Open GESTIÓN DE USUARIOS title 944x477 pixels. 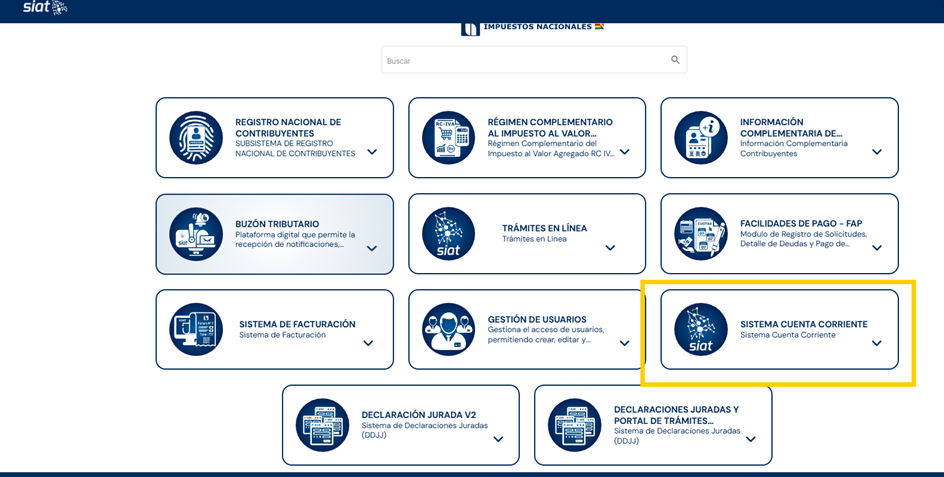(537, 319)
